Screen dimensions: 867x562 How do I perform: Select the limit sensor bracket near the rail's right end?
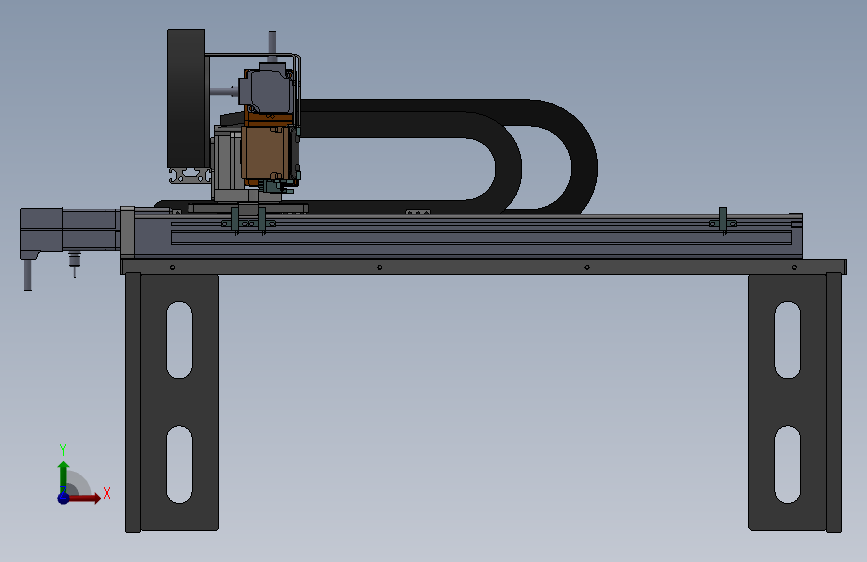pyautogui.click(x=723, y=221)
